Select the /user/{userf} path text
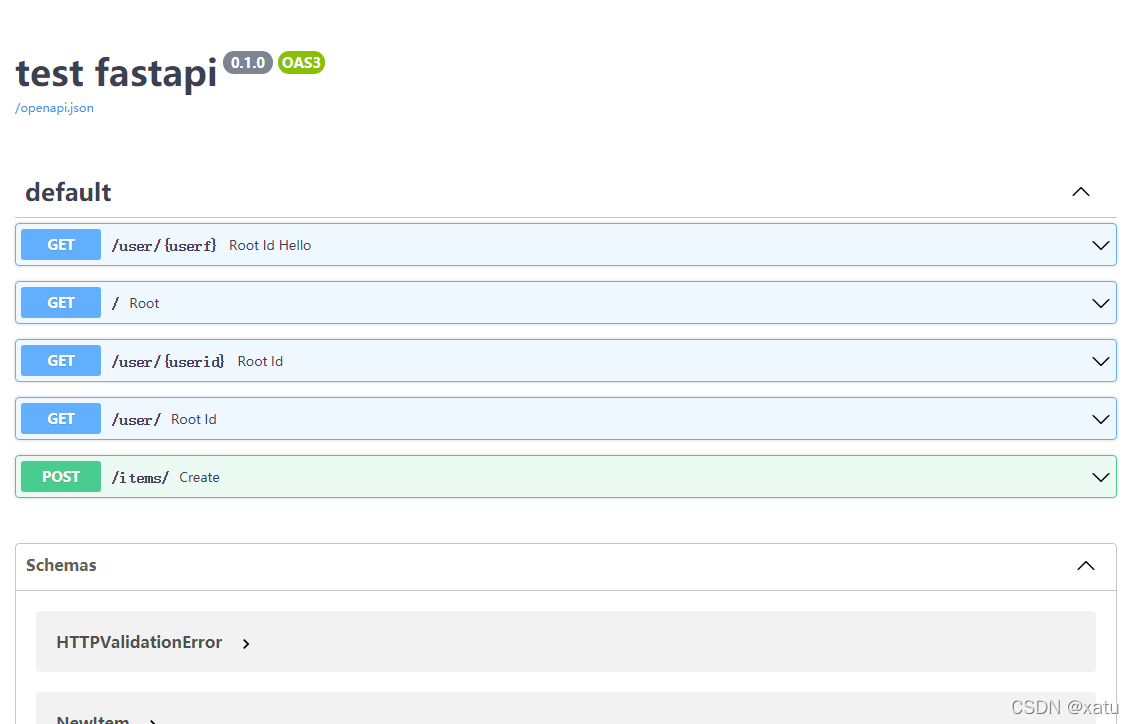 tap(164, 246)
